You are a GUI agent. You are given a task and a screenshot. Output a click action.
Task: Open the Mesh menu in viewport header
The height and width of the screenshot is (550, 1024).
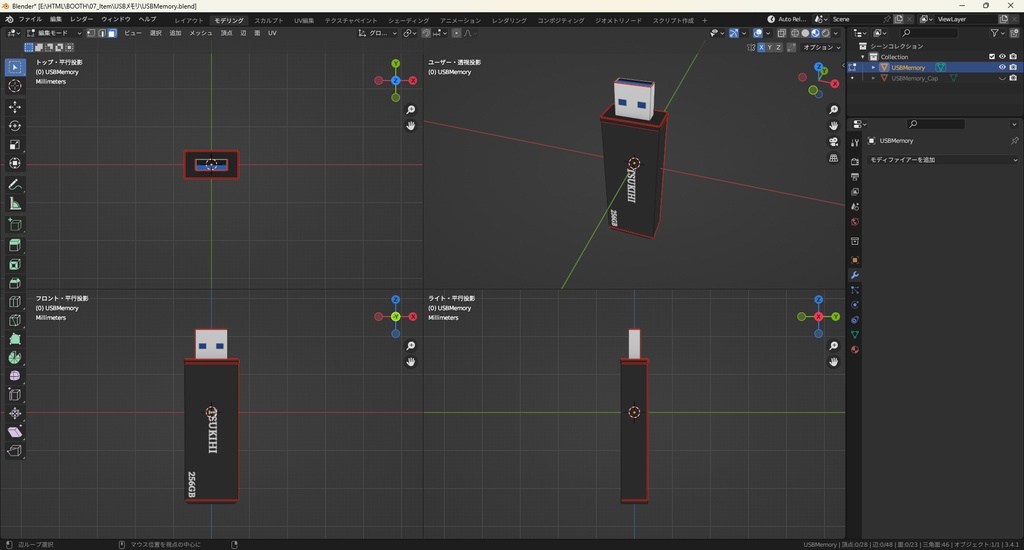(200, 33)
